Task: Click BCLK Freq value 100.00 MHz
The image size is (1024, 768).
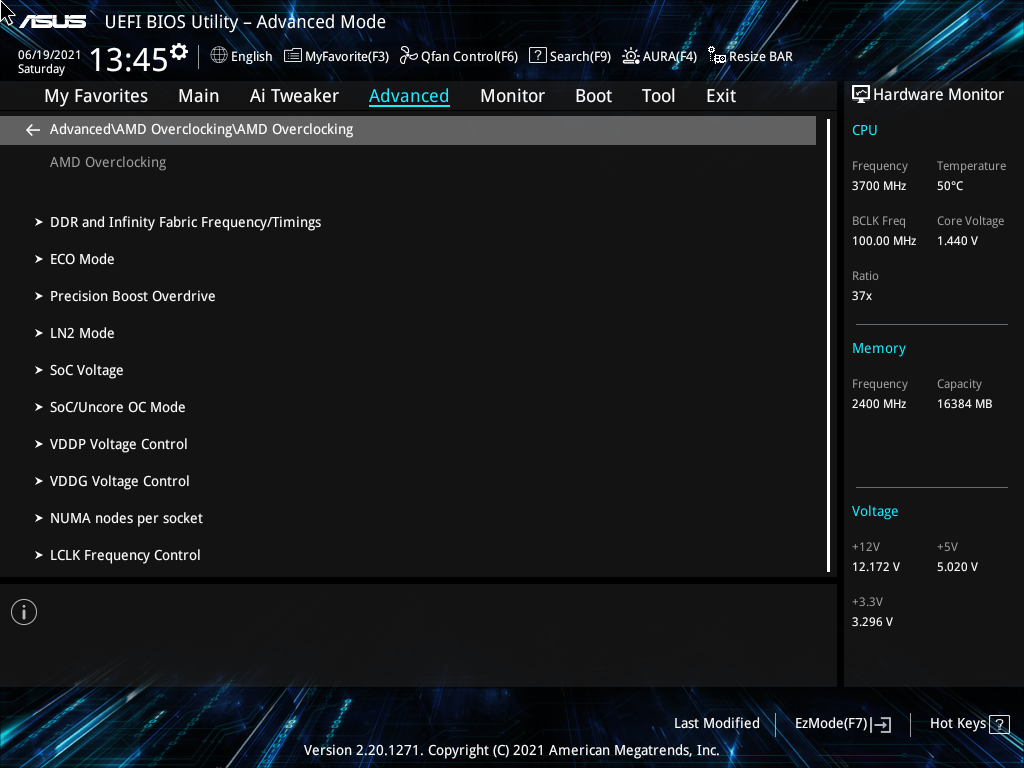Action: pos(884,241)
